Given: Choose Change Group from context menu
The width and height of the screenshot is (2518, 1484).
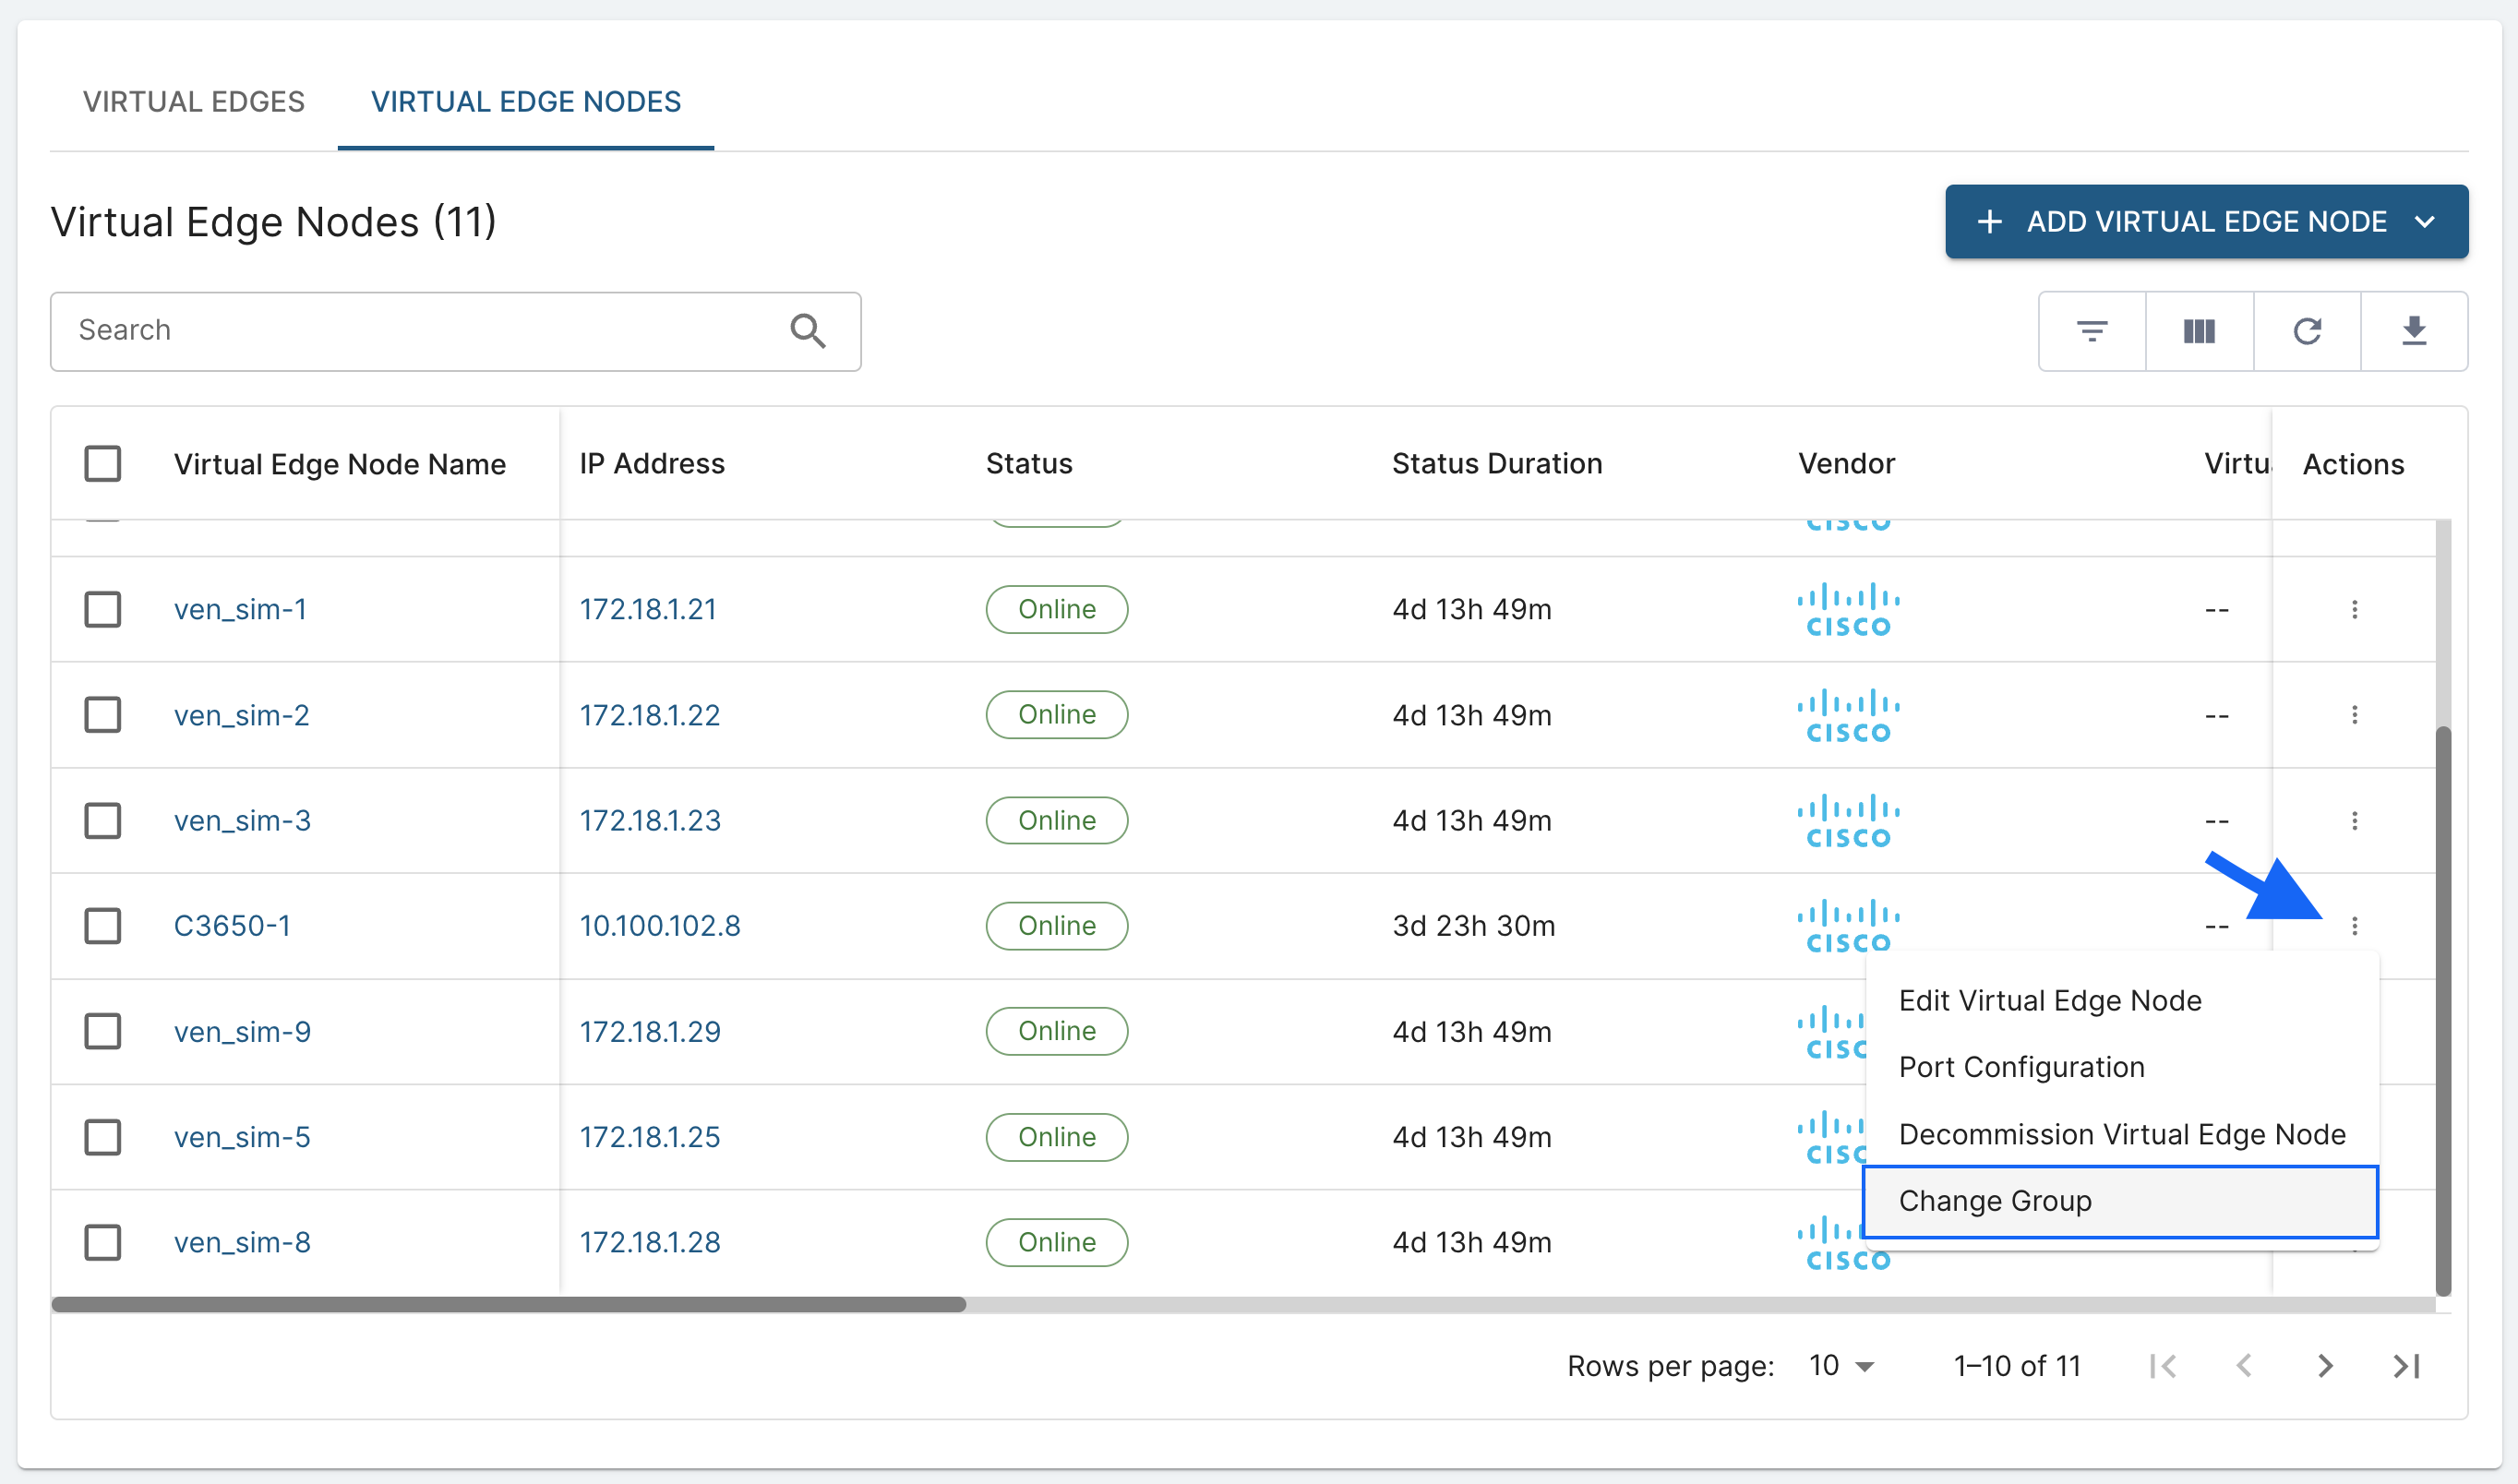Looking at the screenshot, I should point(1994,1201).
